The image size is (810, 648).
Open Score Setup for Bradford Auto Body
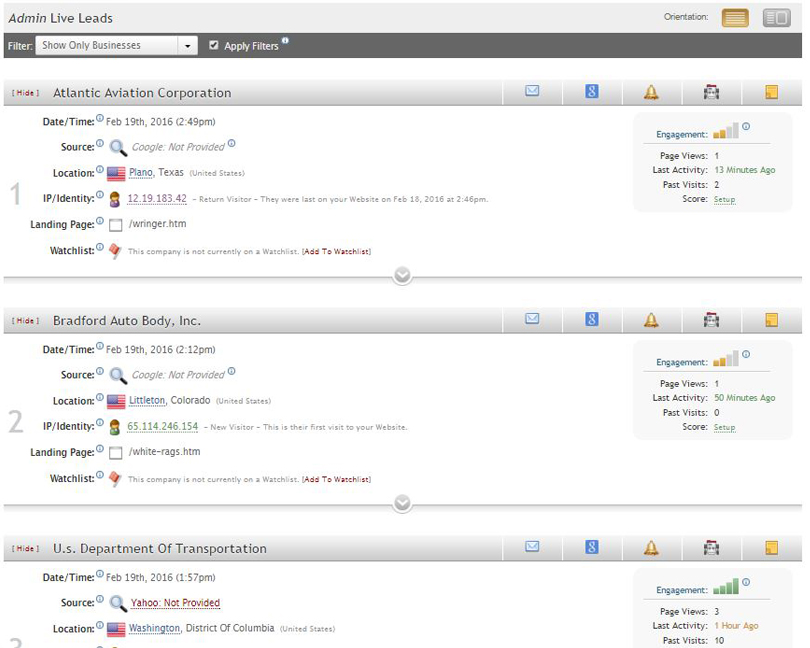click(724, 427)
